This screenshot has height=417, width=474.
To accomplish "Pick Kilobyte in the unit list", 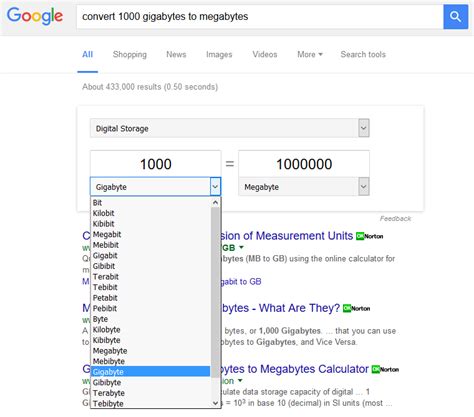I will pyautogui.click(x=151, y=330).
